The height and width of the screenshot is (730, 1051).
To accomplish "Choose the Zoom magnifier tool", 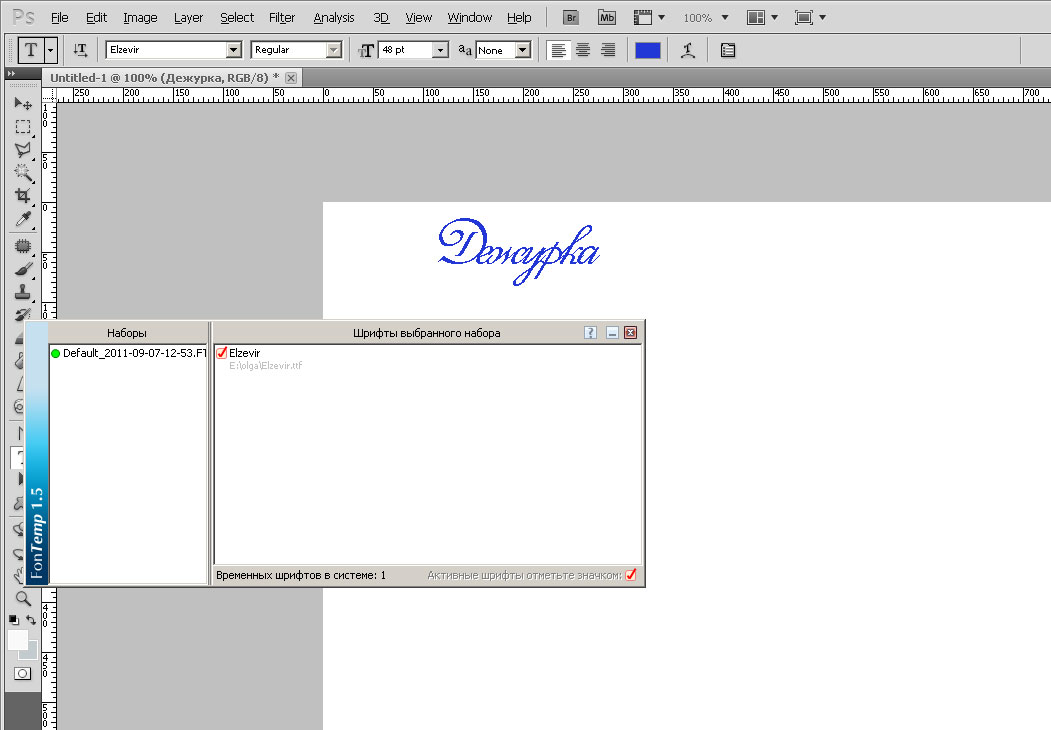I will 22,598.
